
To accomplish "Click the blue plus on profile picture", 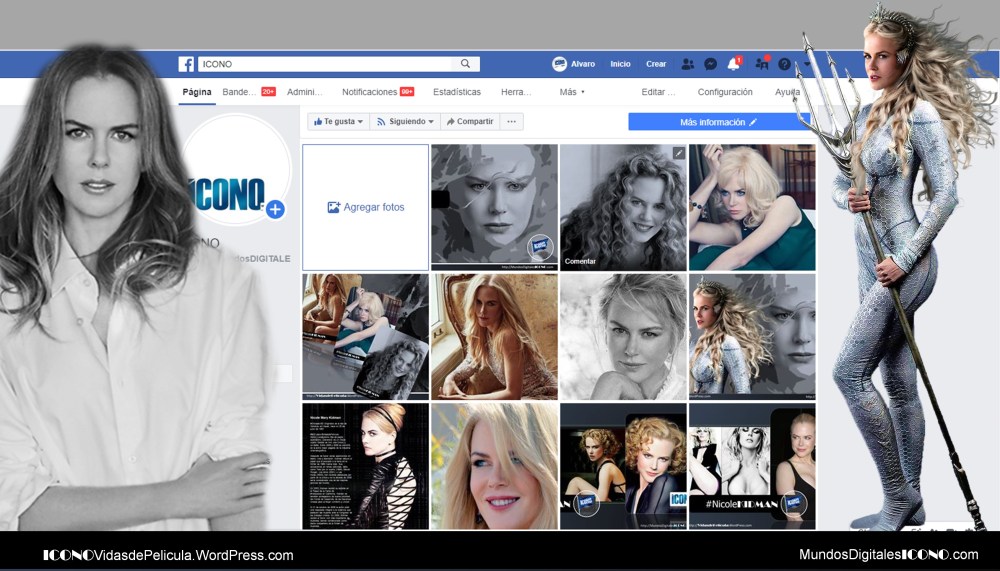I will pos(276,209).
